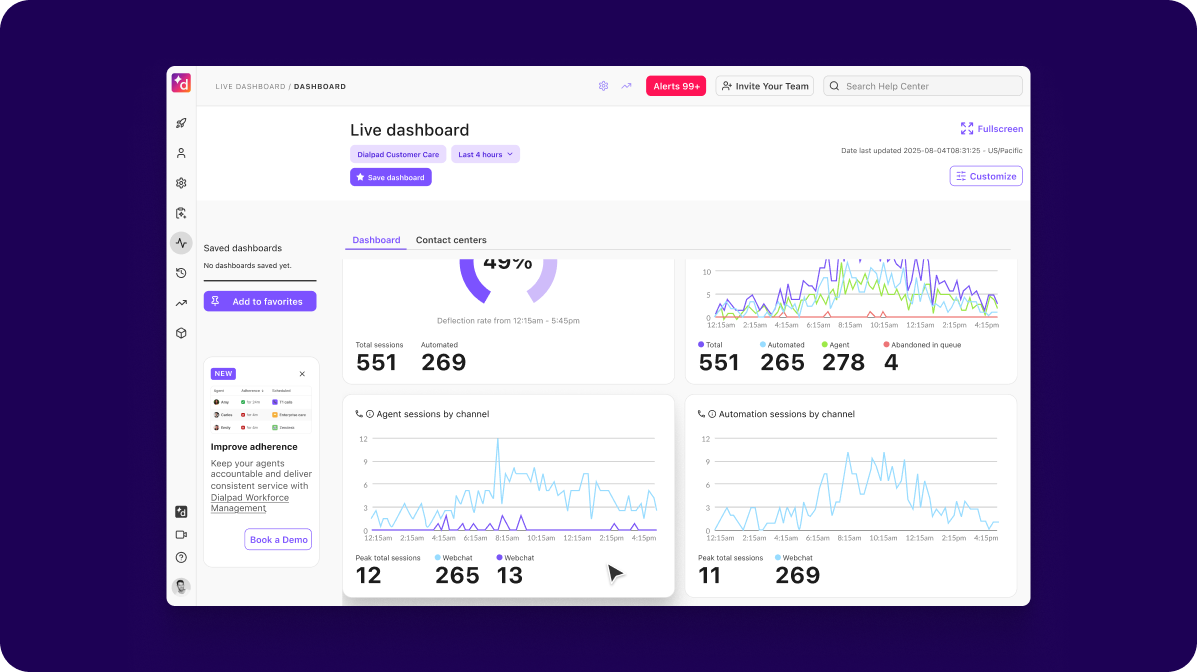Click the Automated legend dot
Viewport: 1197px width, 672px height.
tap(763, 344)
